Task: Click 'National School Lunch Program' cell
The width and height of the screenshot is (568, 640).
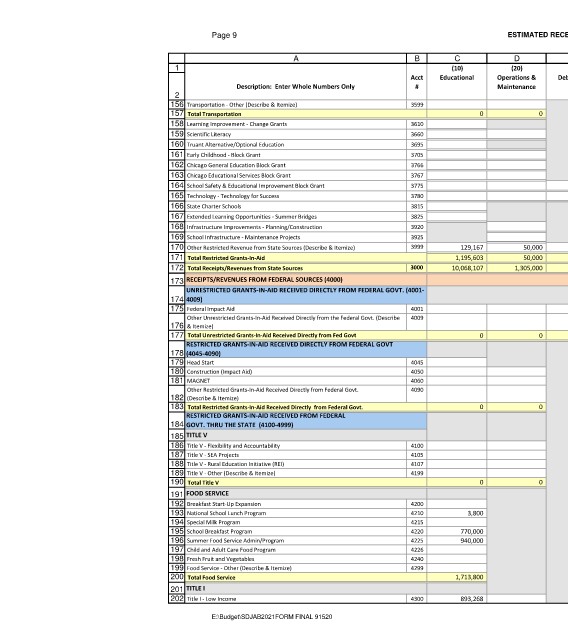Action: [296, 513]
